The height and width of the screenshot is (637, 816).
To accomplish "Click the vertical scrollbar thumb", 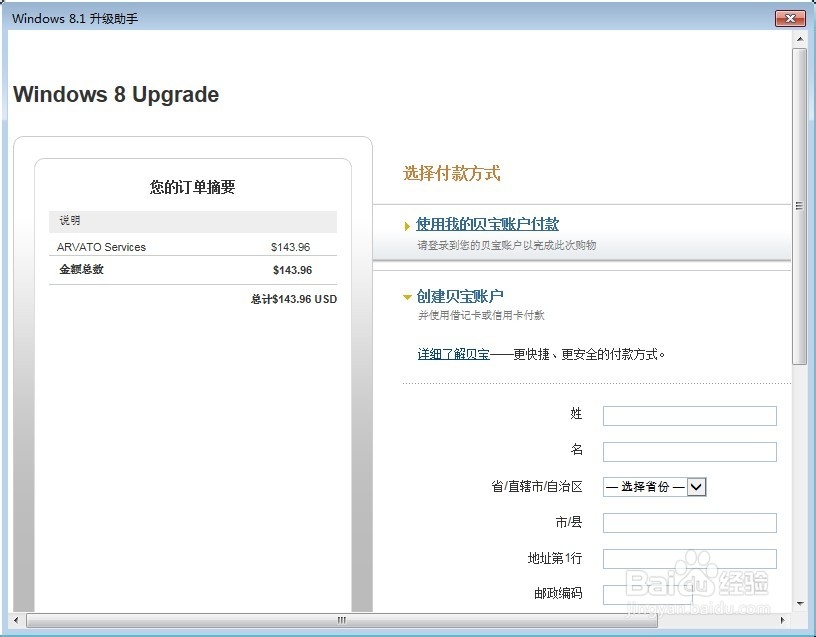I will tap(799, 206).
